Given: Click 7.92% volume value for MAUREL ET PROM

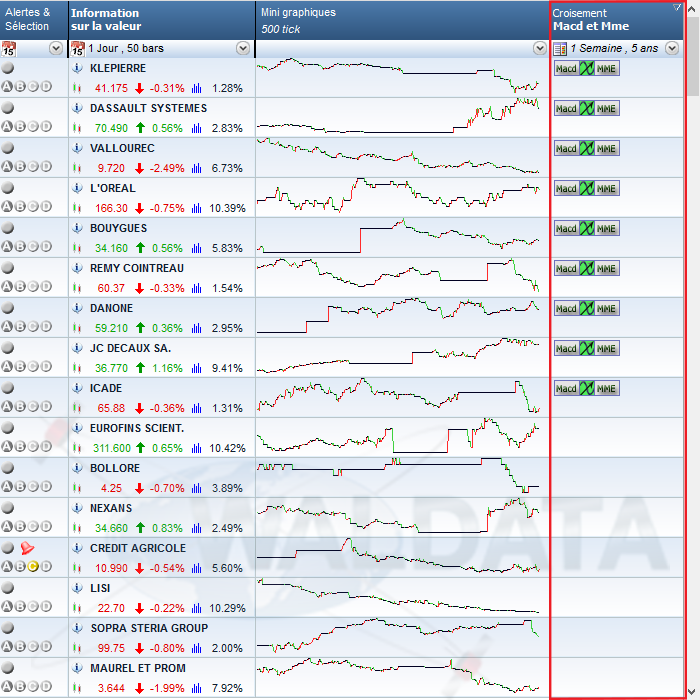Looking at the screenshot, I should [x=227, y=688].
